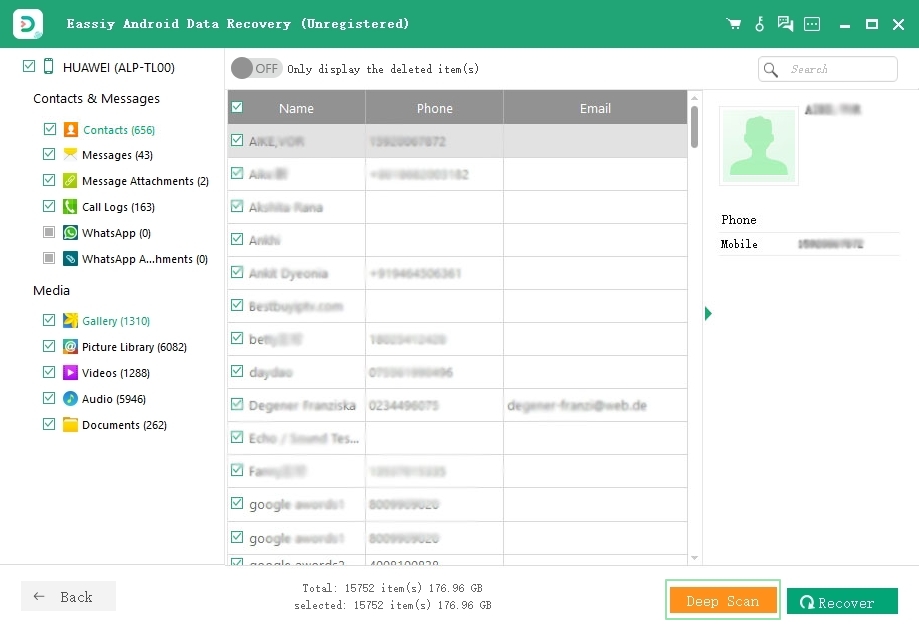This screenshot has height=627, width=919.
Task: Click the Gallery icon
Action: tap(70, 321)
